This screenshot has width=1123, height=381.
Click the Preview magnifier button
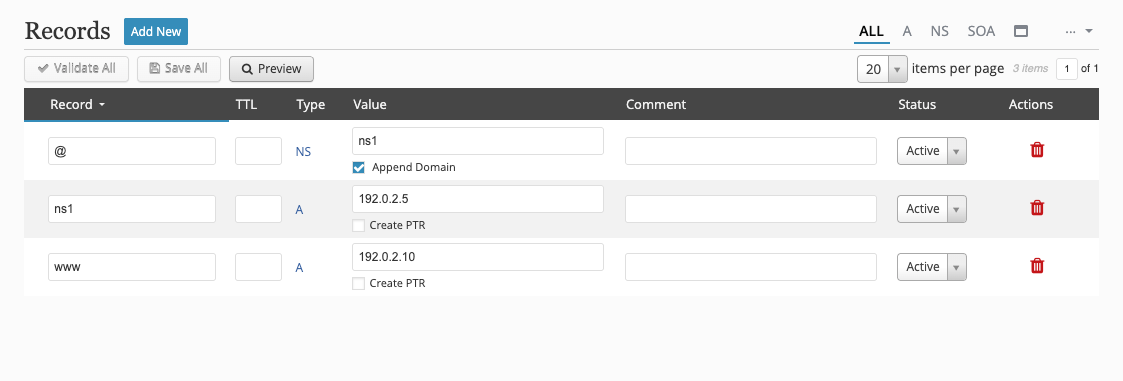point(271,69)
